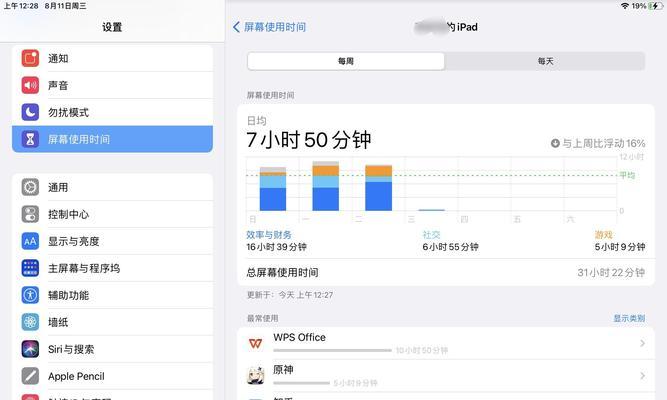
Task: Tap the 10小时50分钟 WPS duration
Action: tap(422, 350)
